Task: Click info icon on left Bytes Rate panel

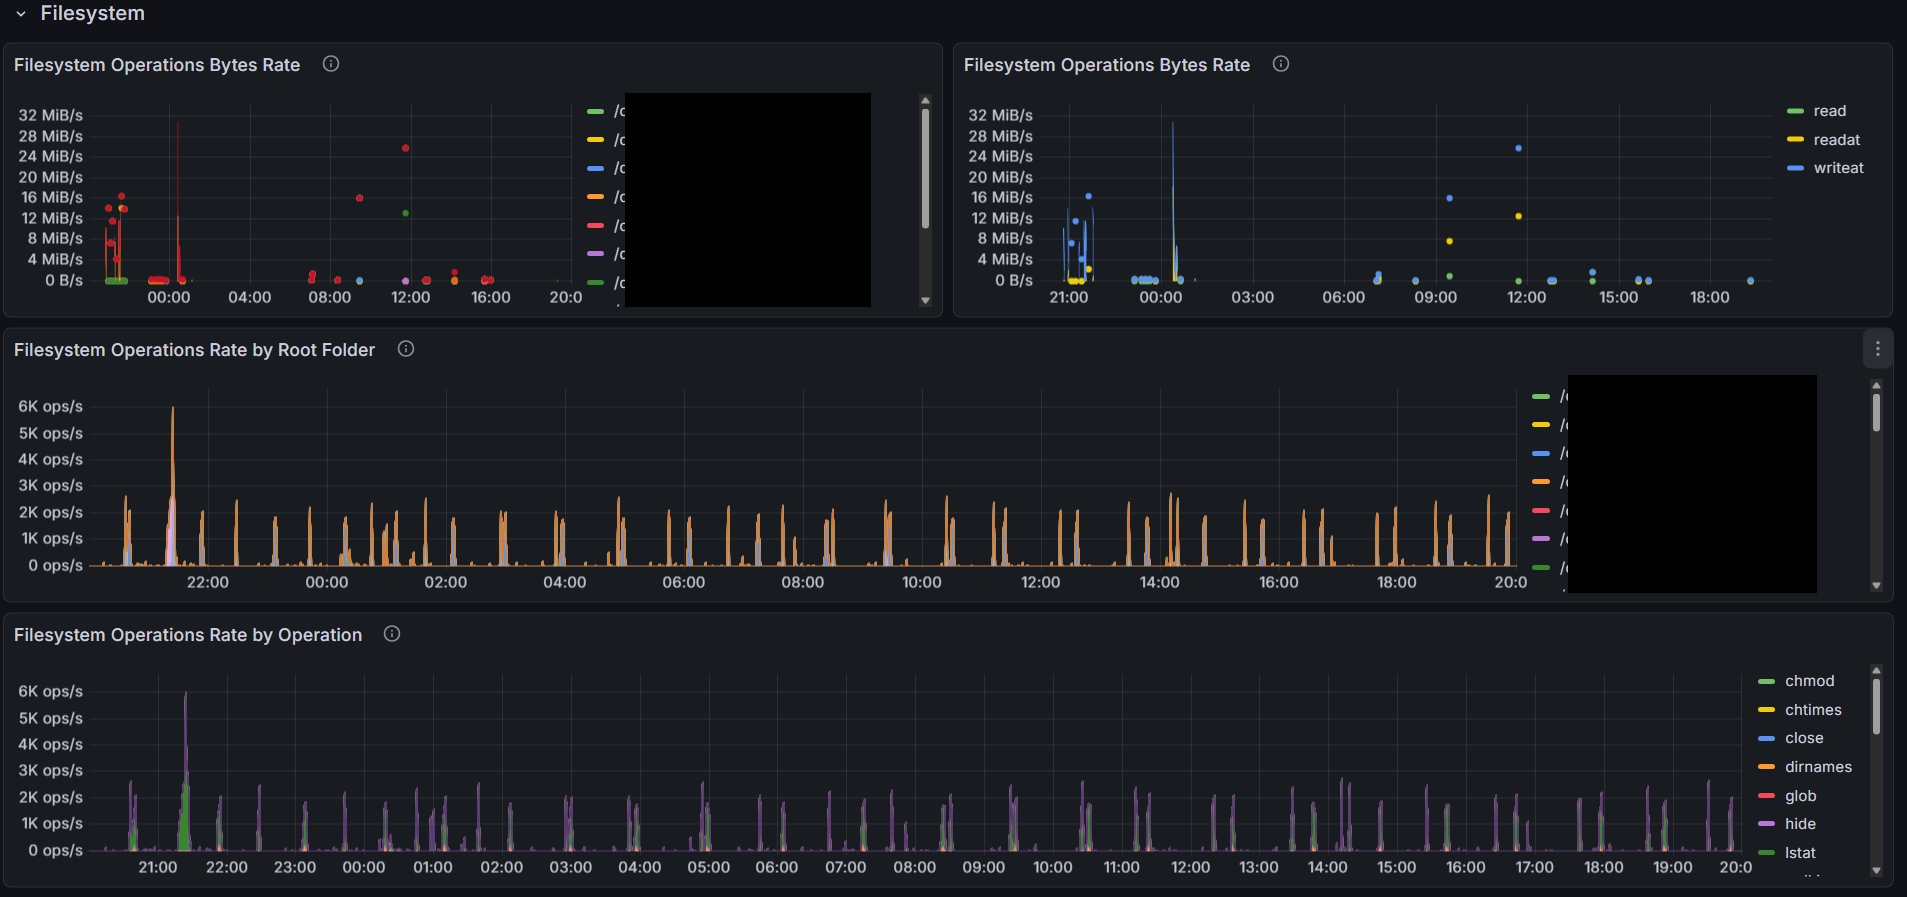Action: (331, 64)
